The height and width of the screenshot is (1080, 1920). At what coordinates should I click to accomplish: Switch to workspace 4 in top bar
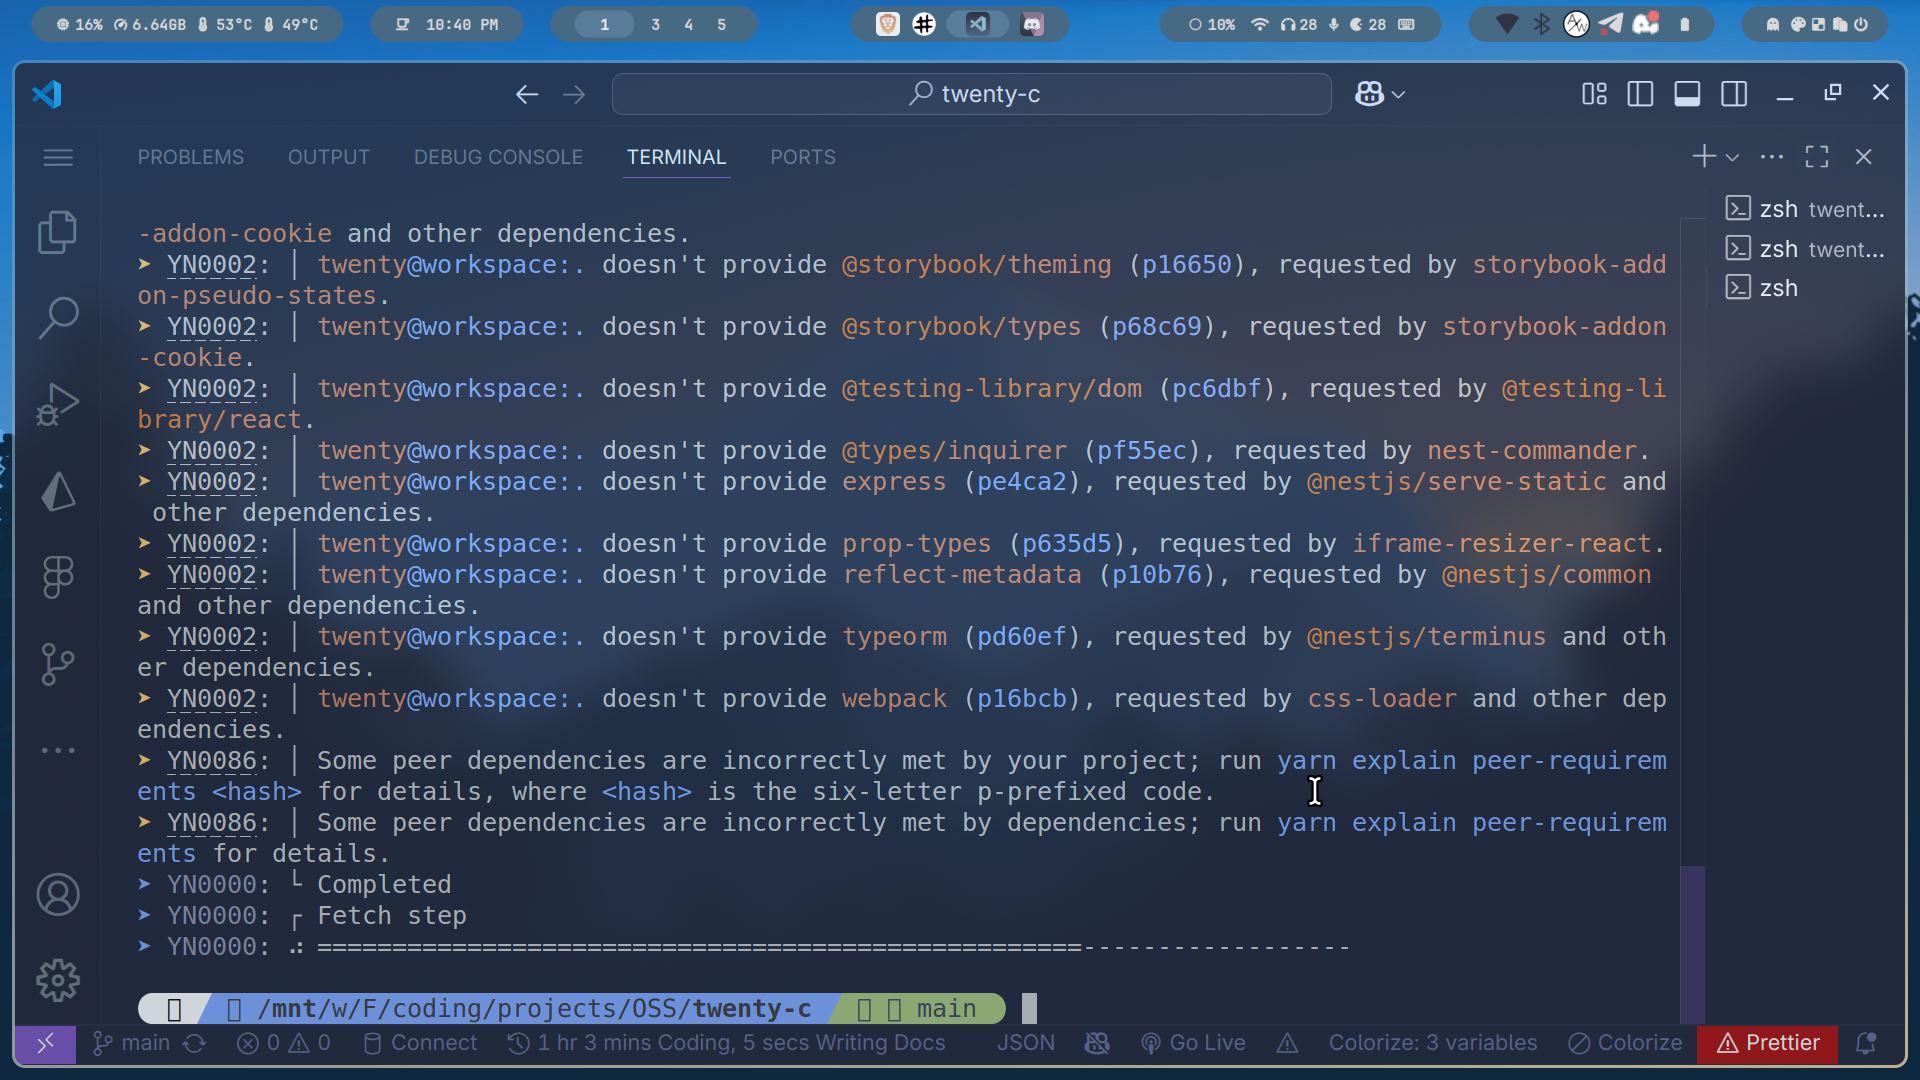click(688, 24)
